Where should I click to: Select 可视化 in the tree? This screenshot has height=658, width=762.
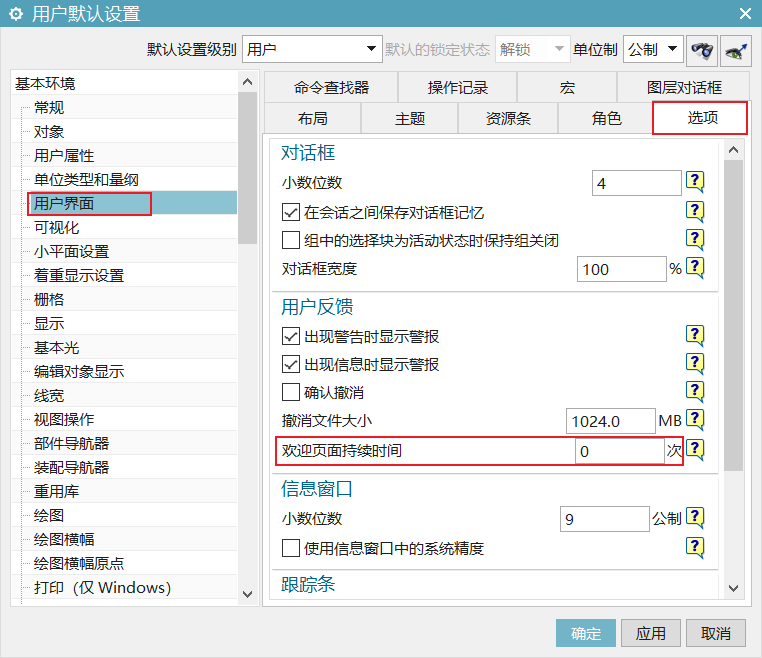click(56, 227)
